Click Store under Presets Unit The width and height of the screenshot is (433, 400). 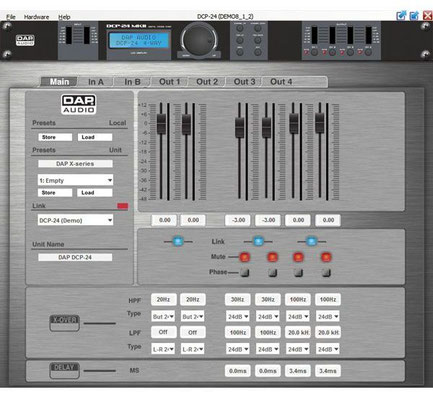click(55, 193)
